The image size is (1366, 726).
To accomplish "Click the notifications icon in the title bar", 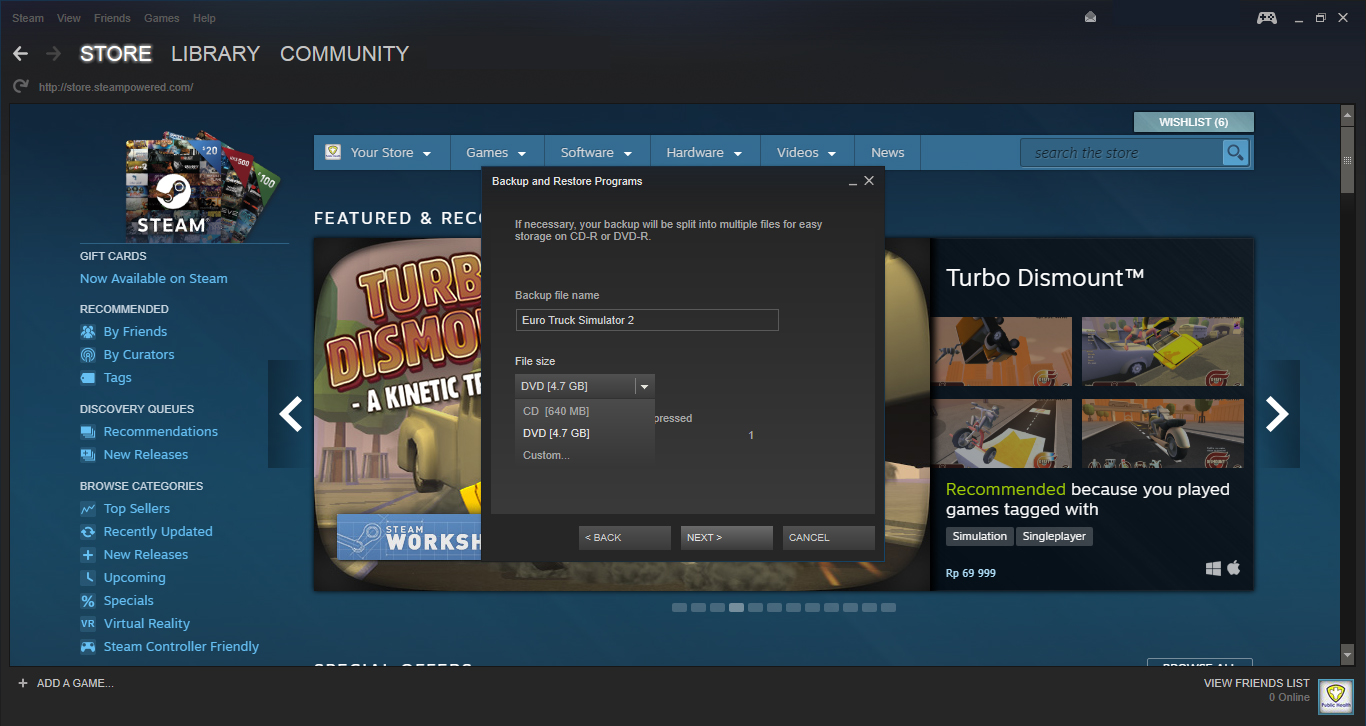I will coord(1090,17).
